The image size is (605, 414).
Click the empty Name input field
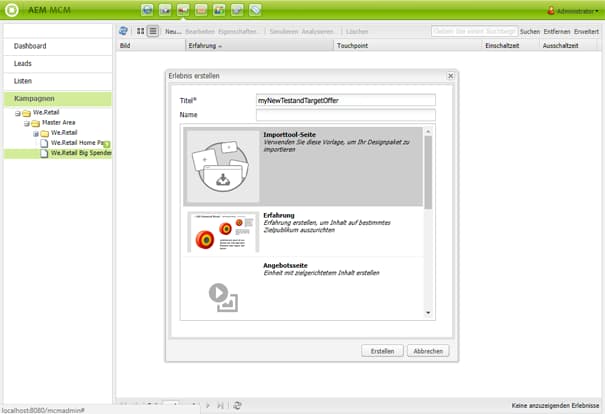pos(346,115)
